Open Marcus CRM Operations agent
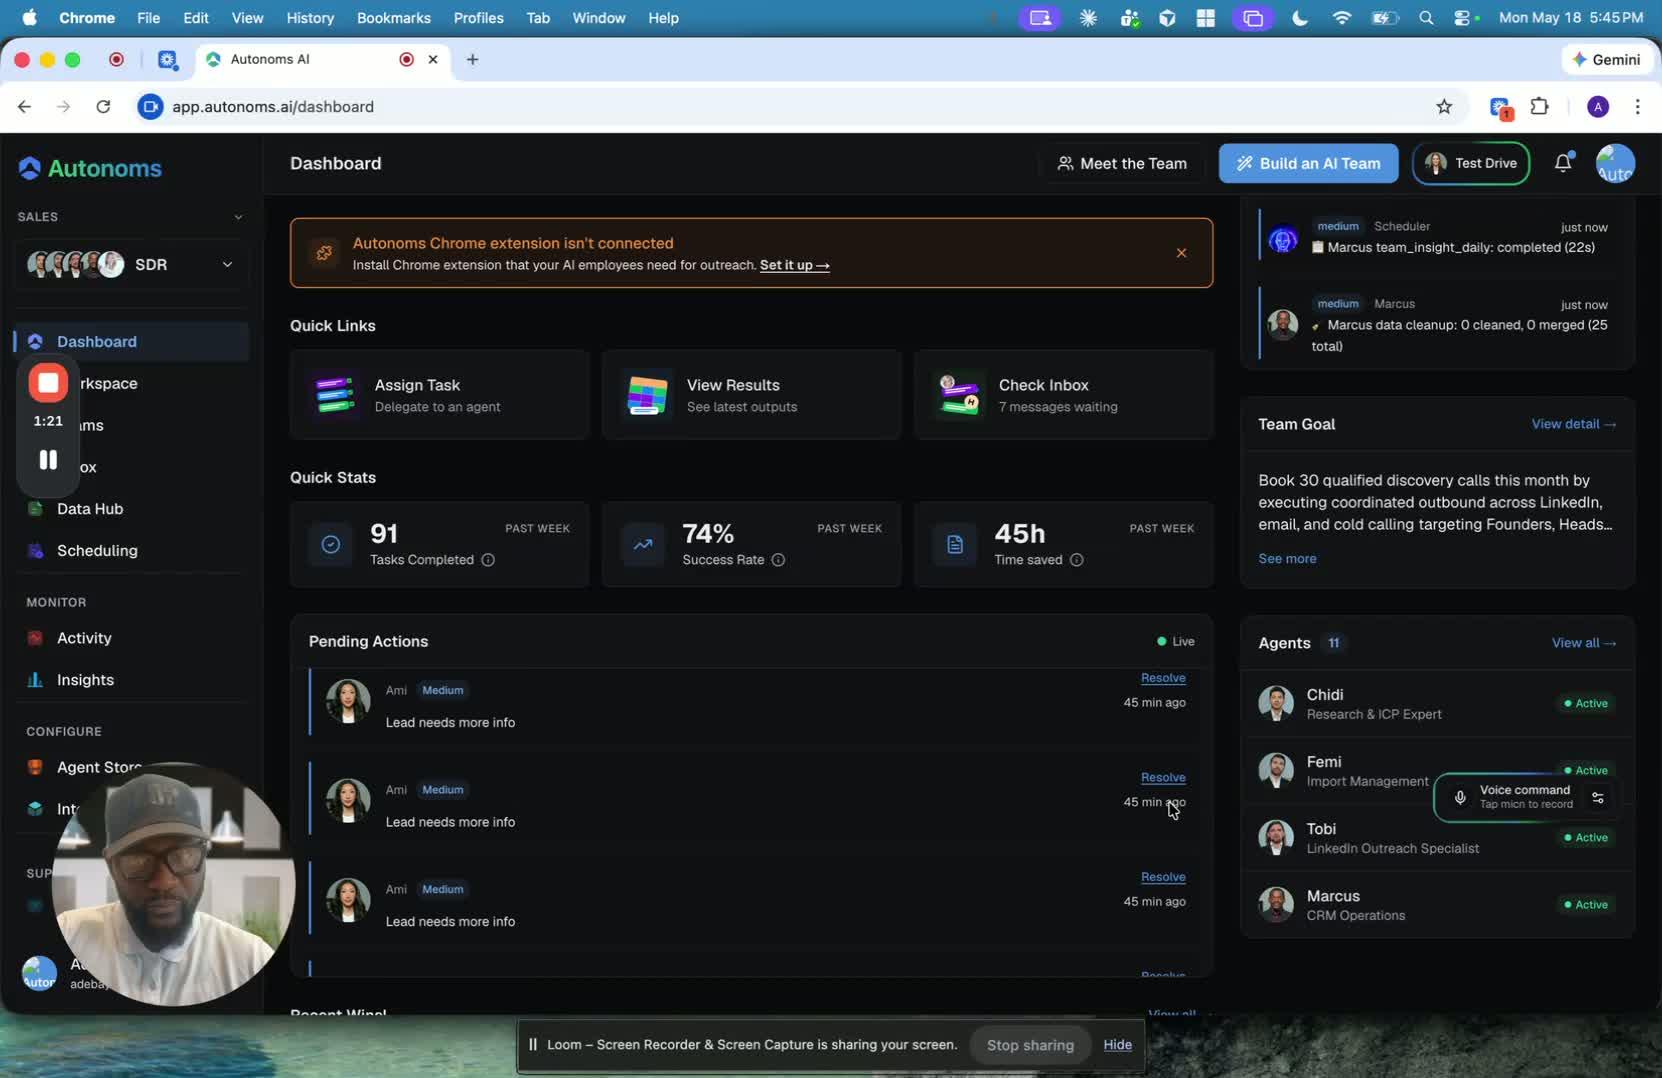This screenshot has width=1662, height=1078. pos(1437,905)
